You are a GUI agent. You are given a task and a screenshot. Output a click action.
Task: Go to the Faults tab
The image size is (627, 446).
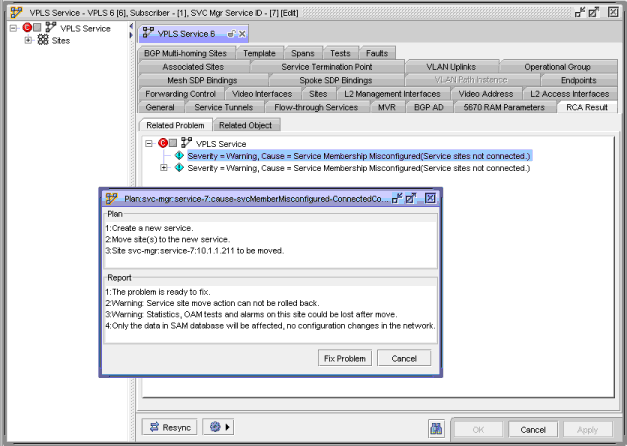(x=377, y=52)
